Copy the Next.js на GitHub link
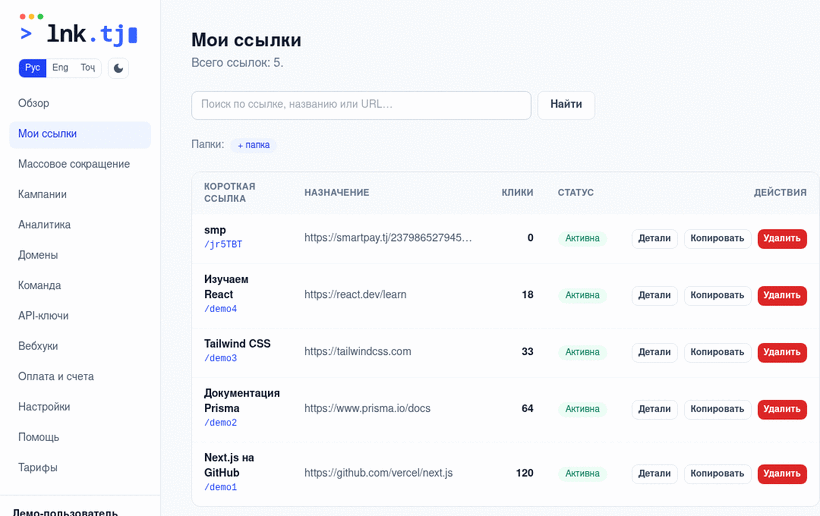This screenshot has width=820, height=516. point(717,474)
